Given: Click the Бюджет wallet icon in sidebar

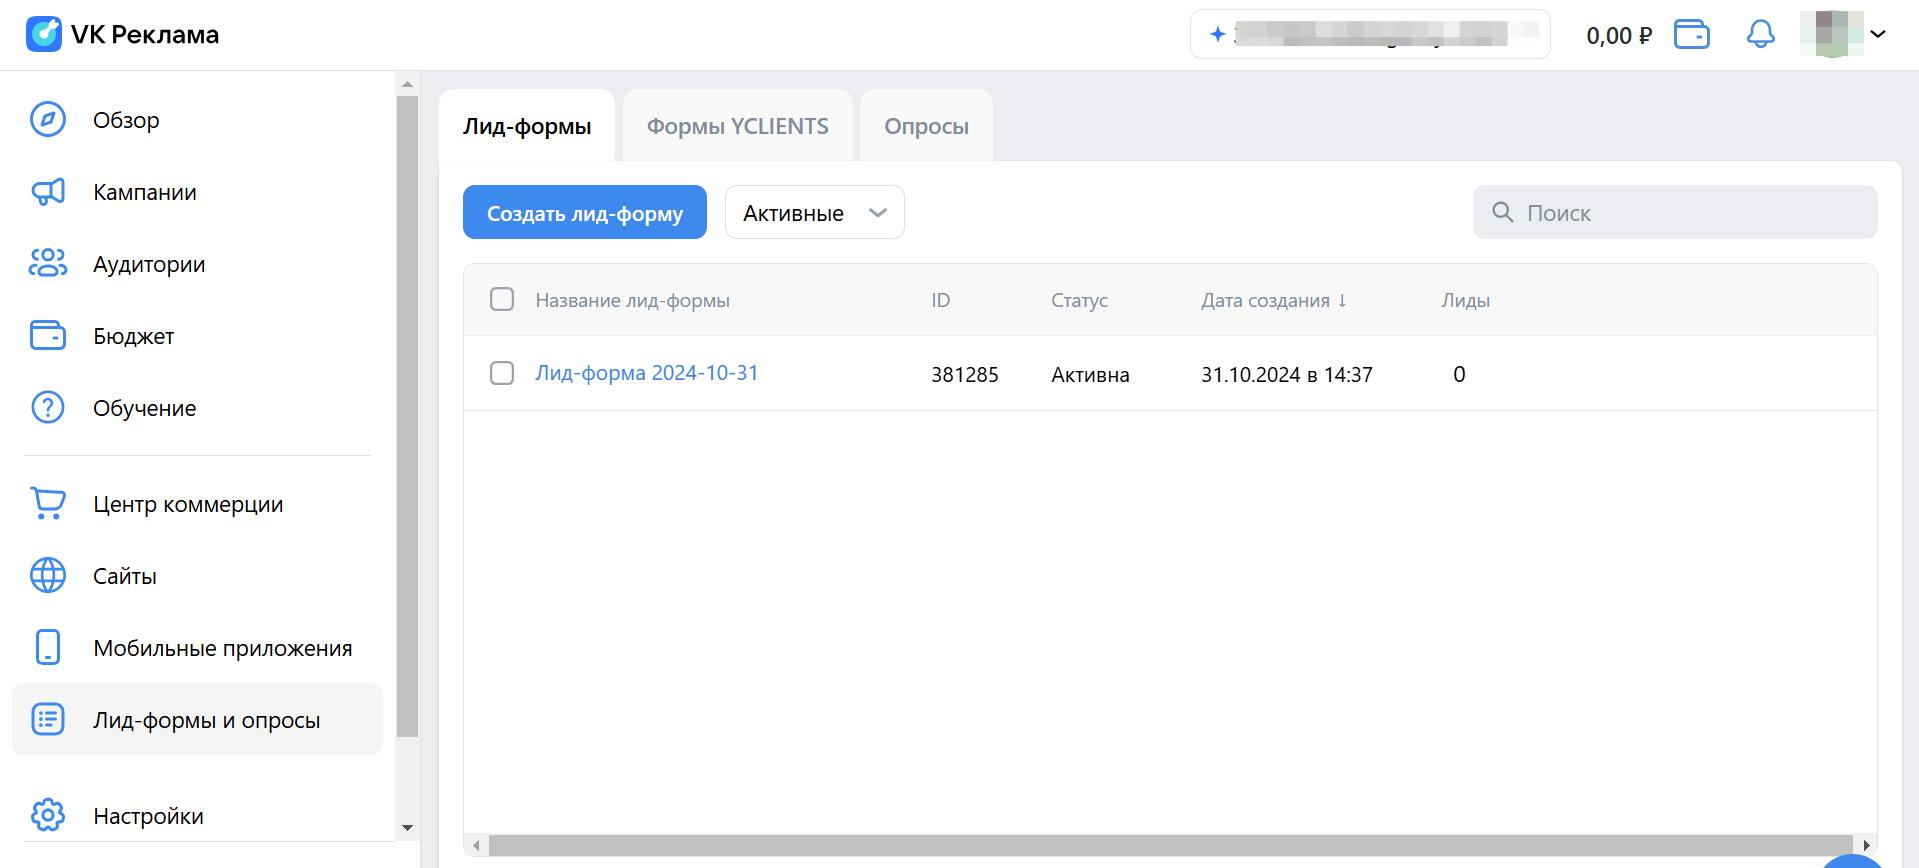Looking at the screenshot, I should [48, 336].
